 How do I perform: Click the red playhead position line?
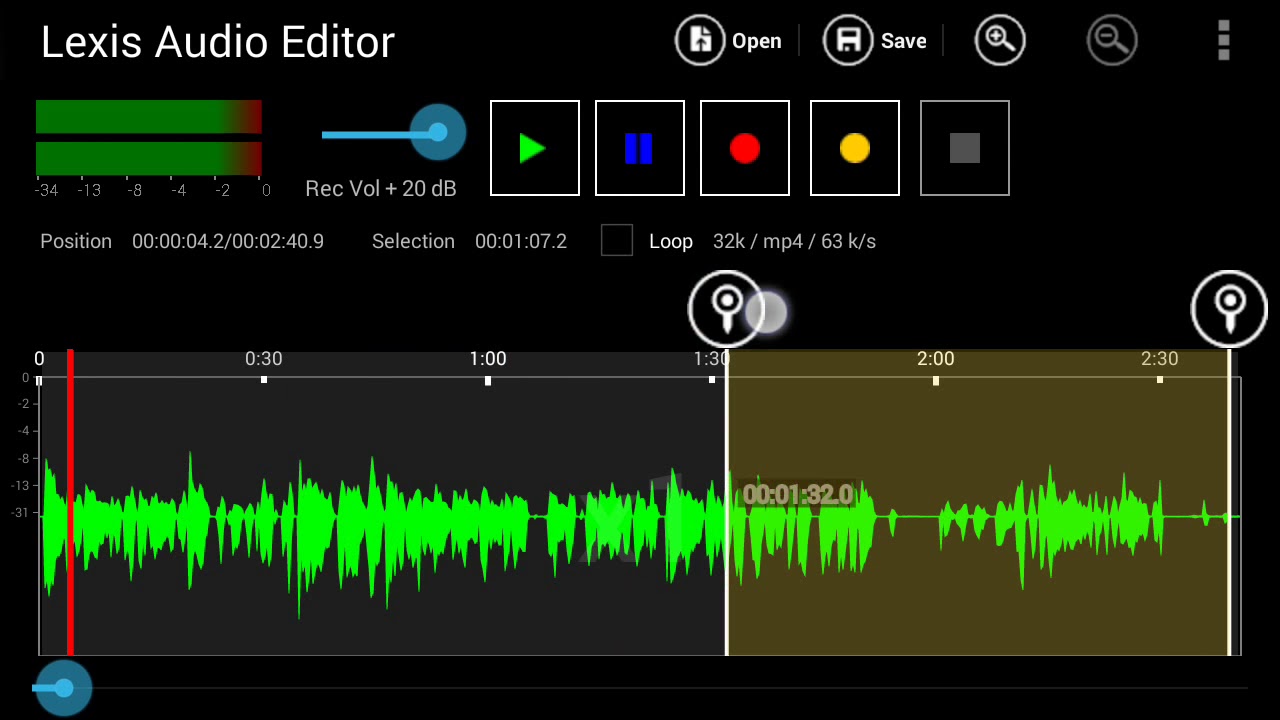(70, 502)
